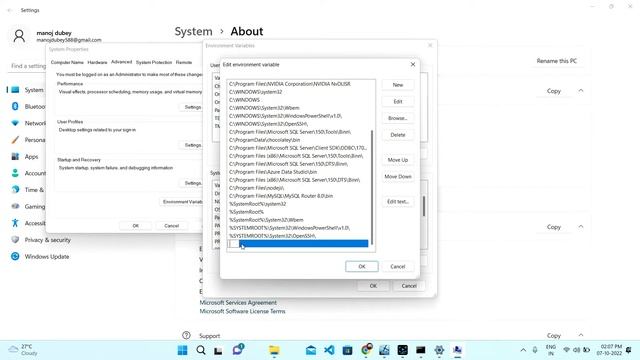Open File Explorer from taskbar
Screen dimensions: 640x360
point(274,350)
